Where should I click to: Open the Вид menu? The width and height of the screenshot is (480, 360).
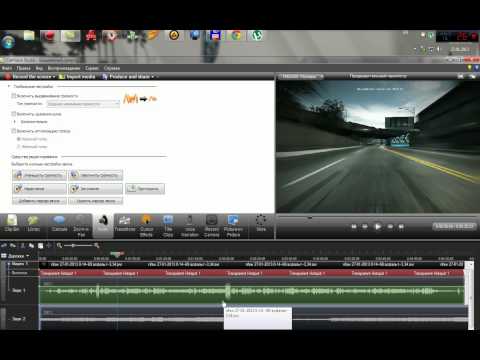pyautogui.click(x=39, y=68)
